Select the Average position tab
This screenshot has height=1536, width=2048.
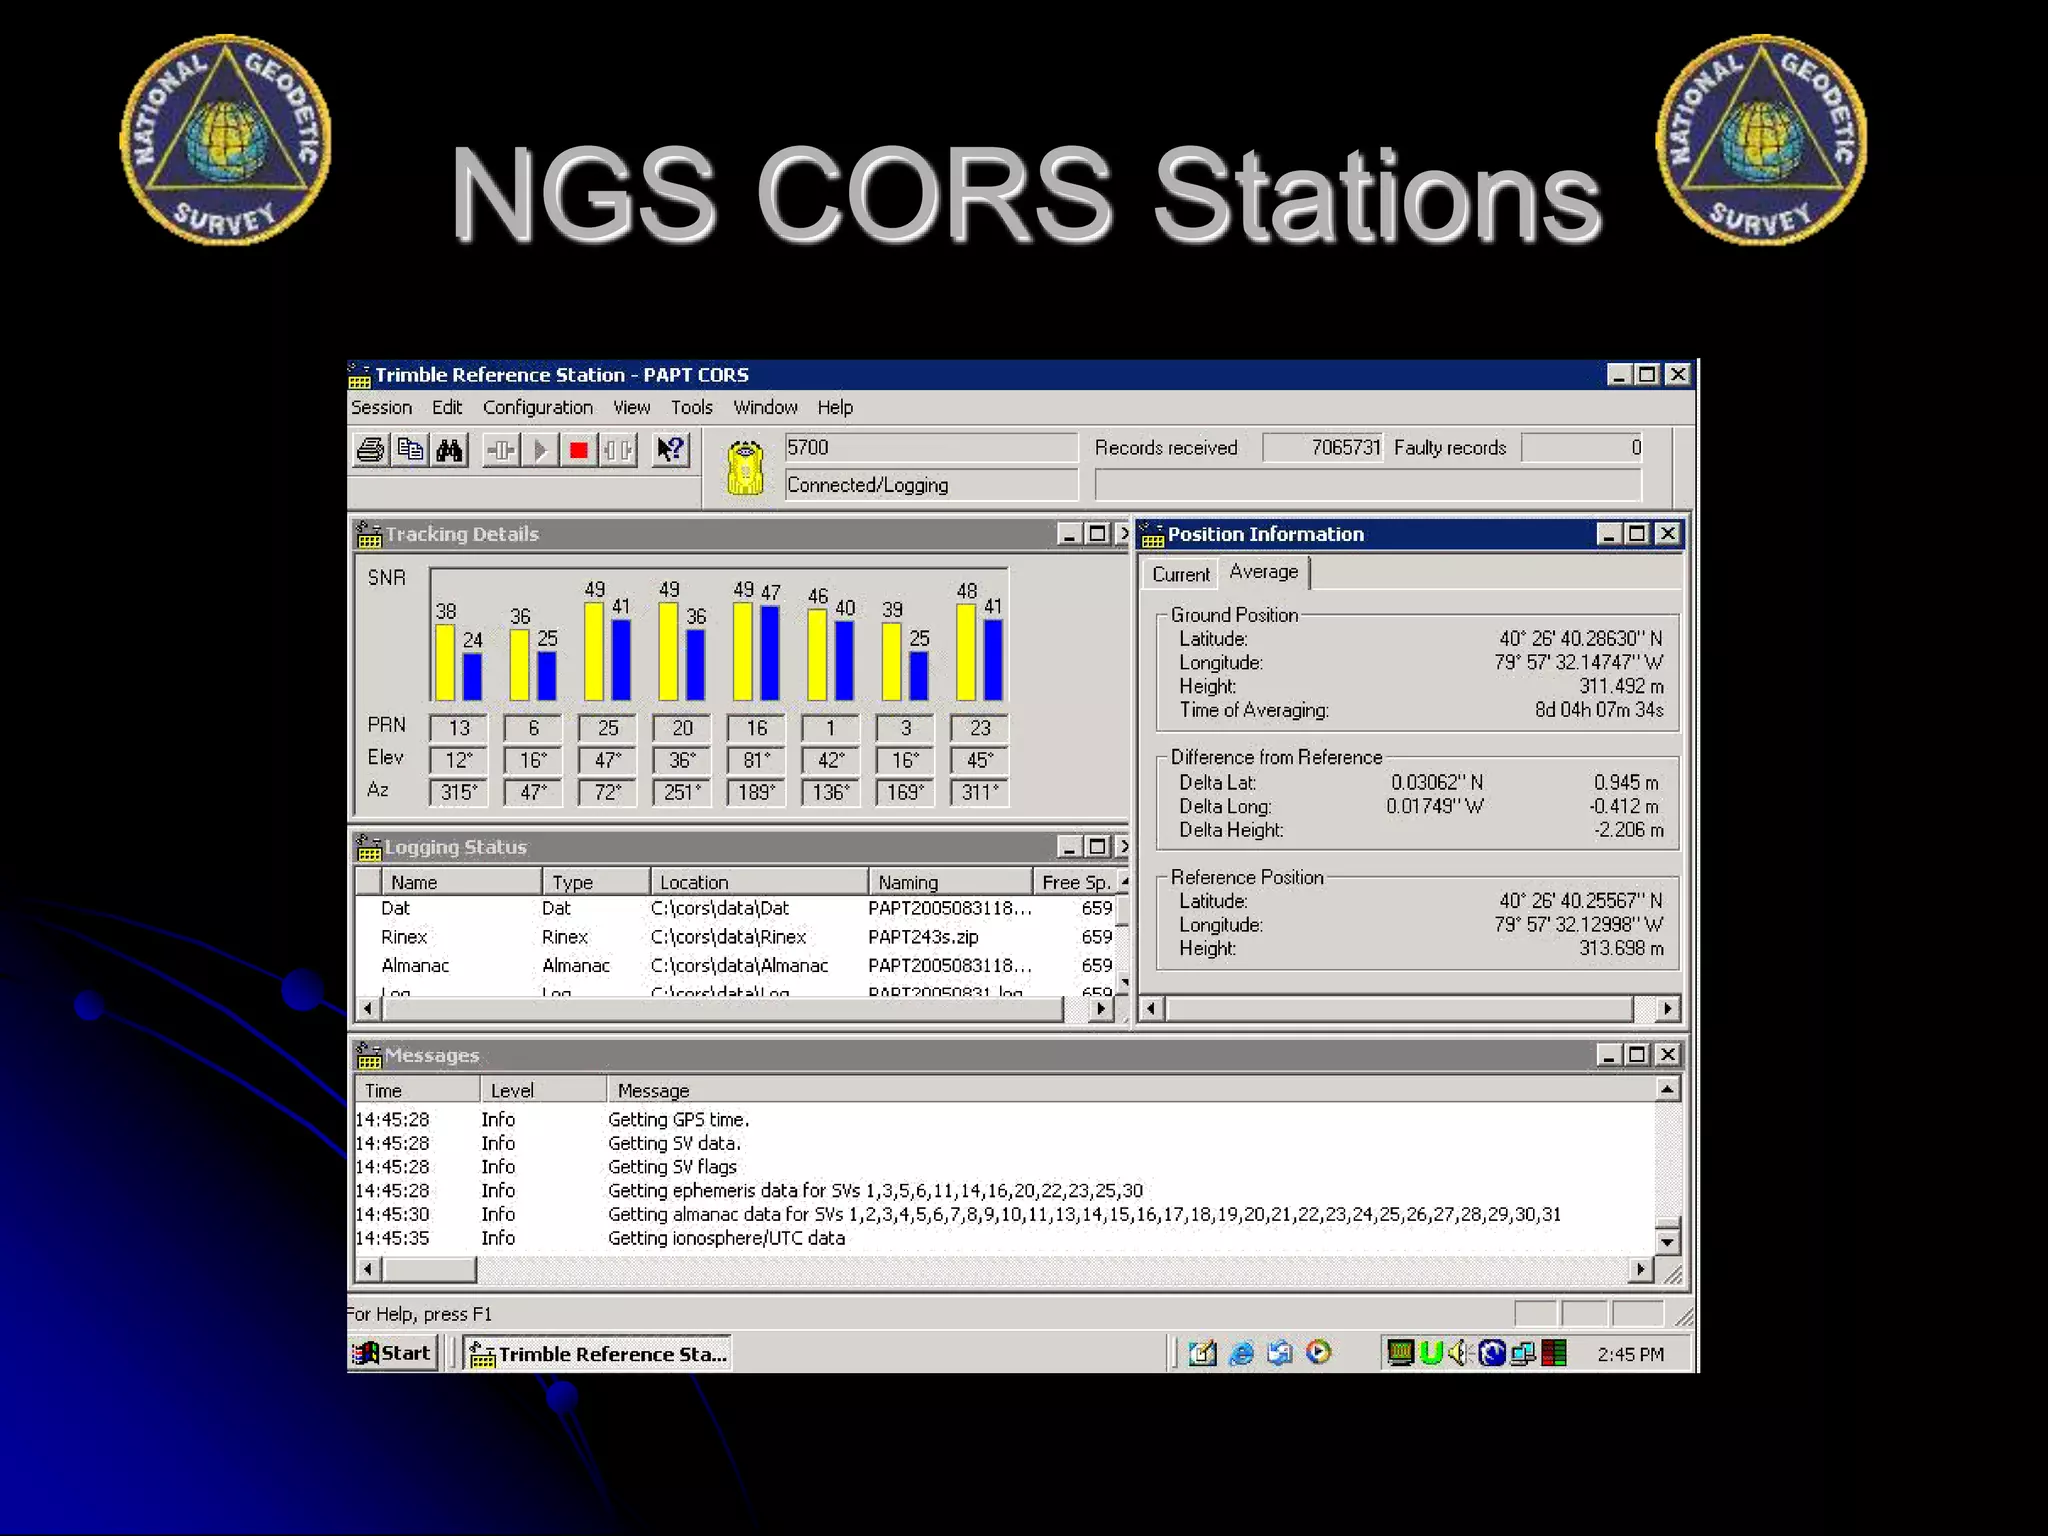point(1264,572)
